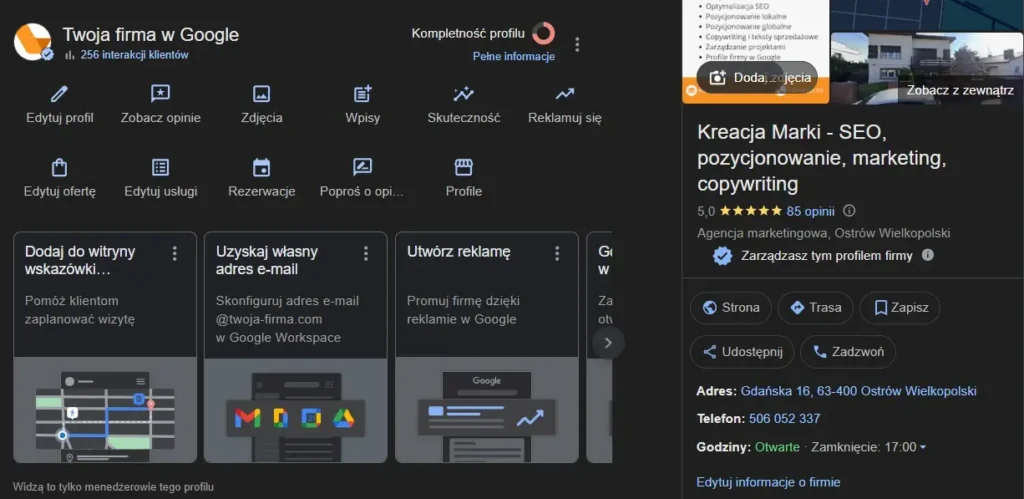This screenshot has width=1024, height=499.
Task: Click info icon beside Zarządzasz tym profilem
Action: (x=927, y=255)
